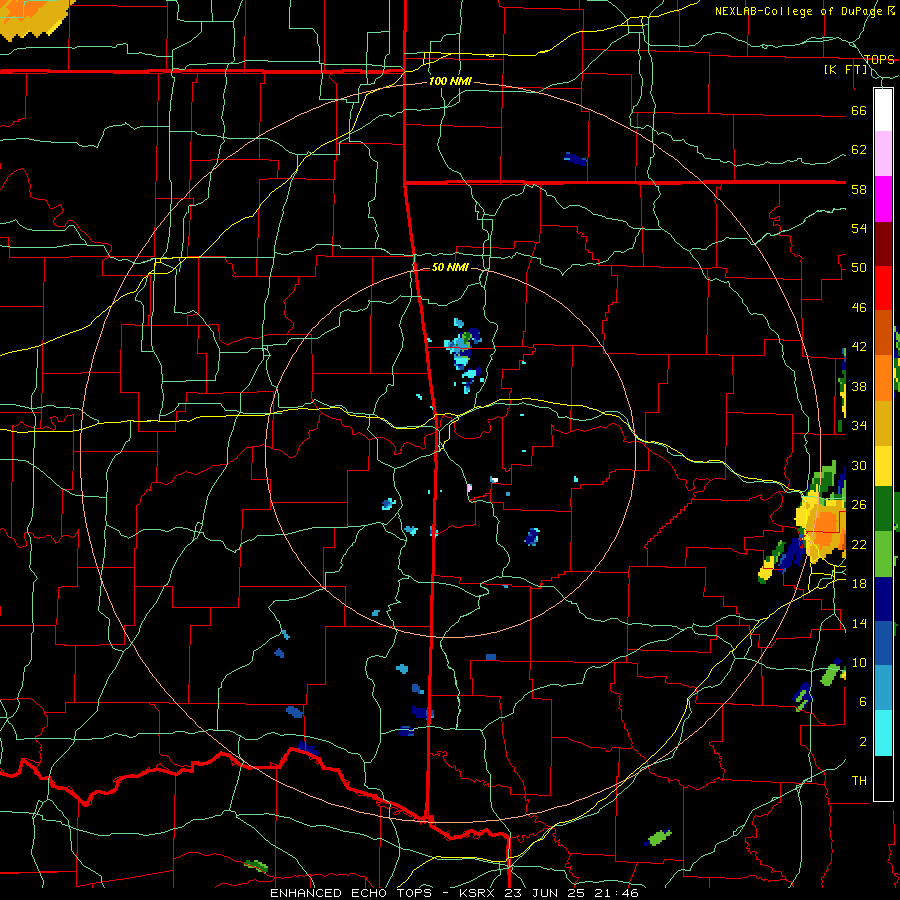900x900 pixels.
Task: Pick the yellow legend swatch near 30
Action: pyautogui.click(x=883, y=466)
